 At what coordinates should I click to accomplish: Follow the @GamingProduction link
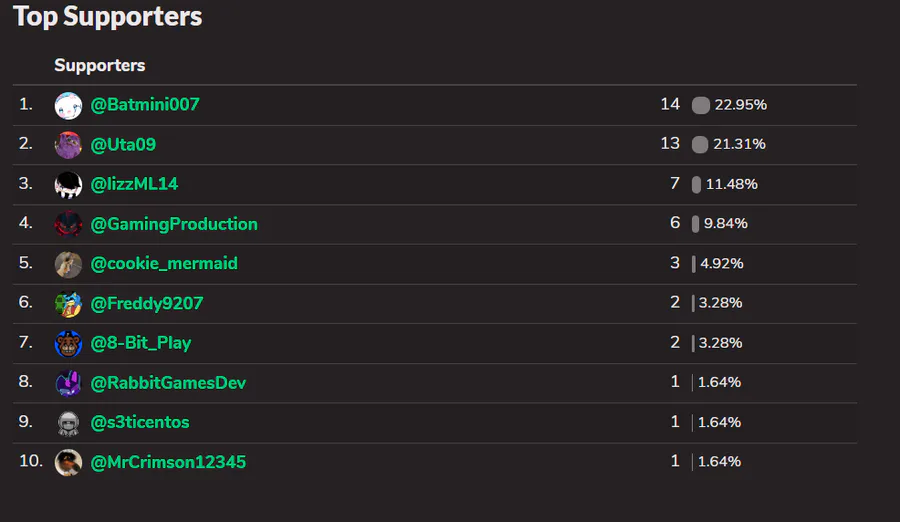(x=174, y=224)
